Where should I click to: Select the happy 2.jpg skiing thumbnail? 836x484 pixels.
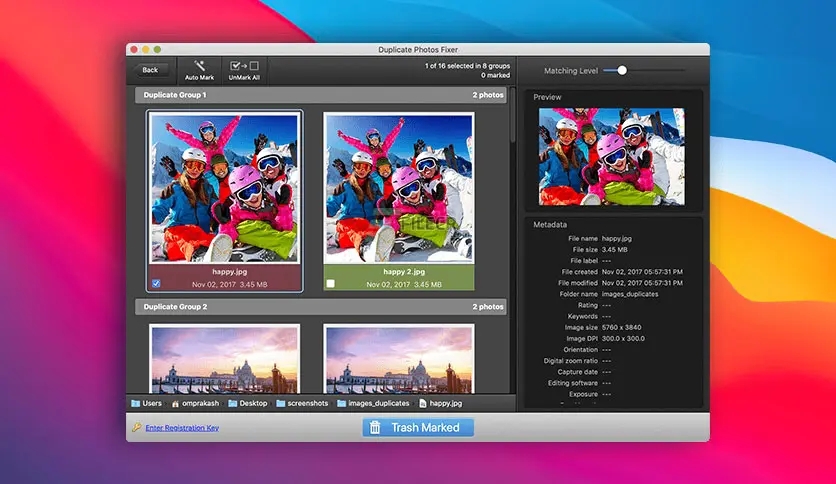(399, 187)
